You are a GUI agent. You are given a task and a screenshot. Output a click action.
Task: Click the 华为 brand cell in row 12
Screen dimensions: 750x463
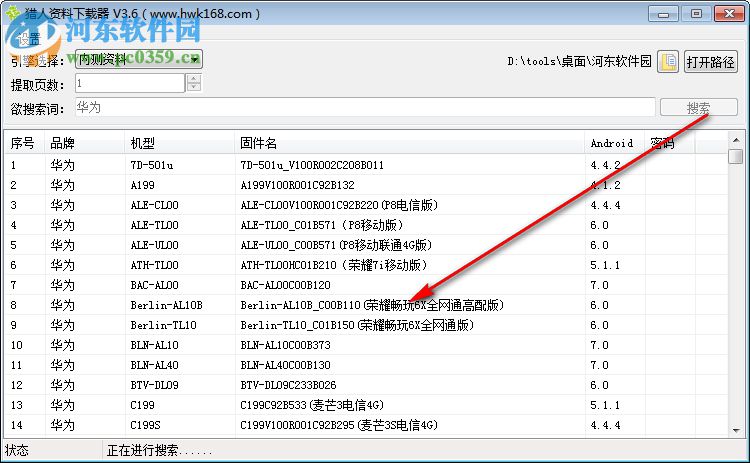[63, 385]
